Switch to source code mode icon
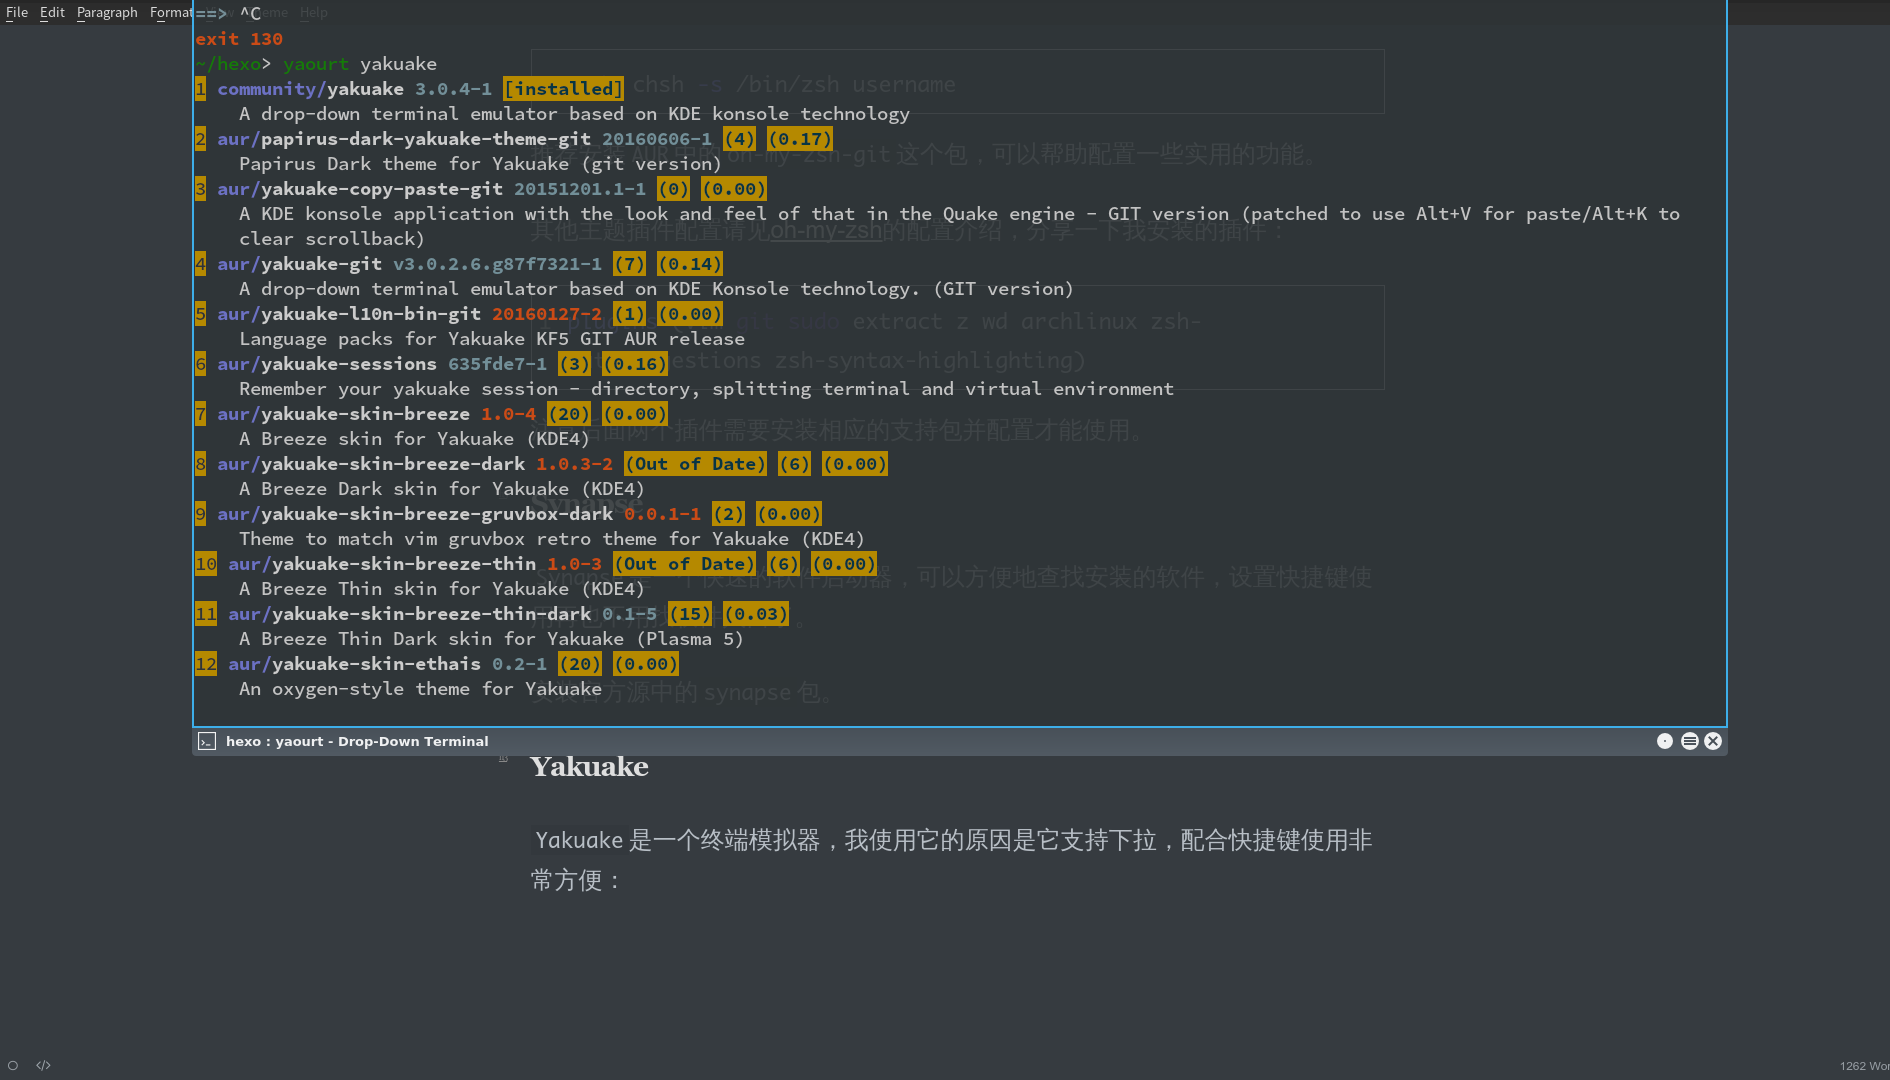Viewport: 1890px width, 1080px height. point(43,1065)
